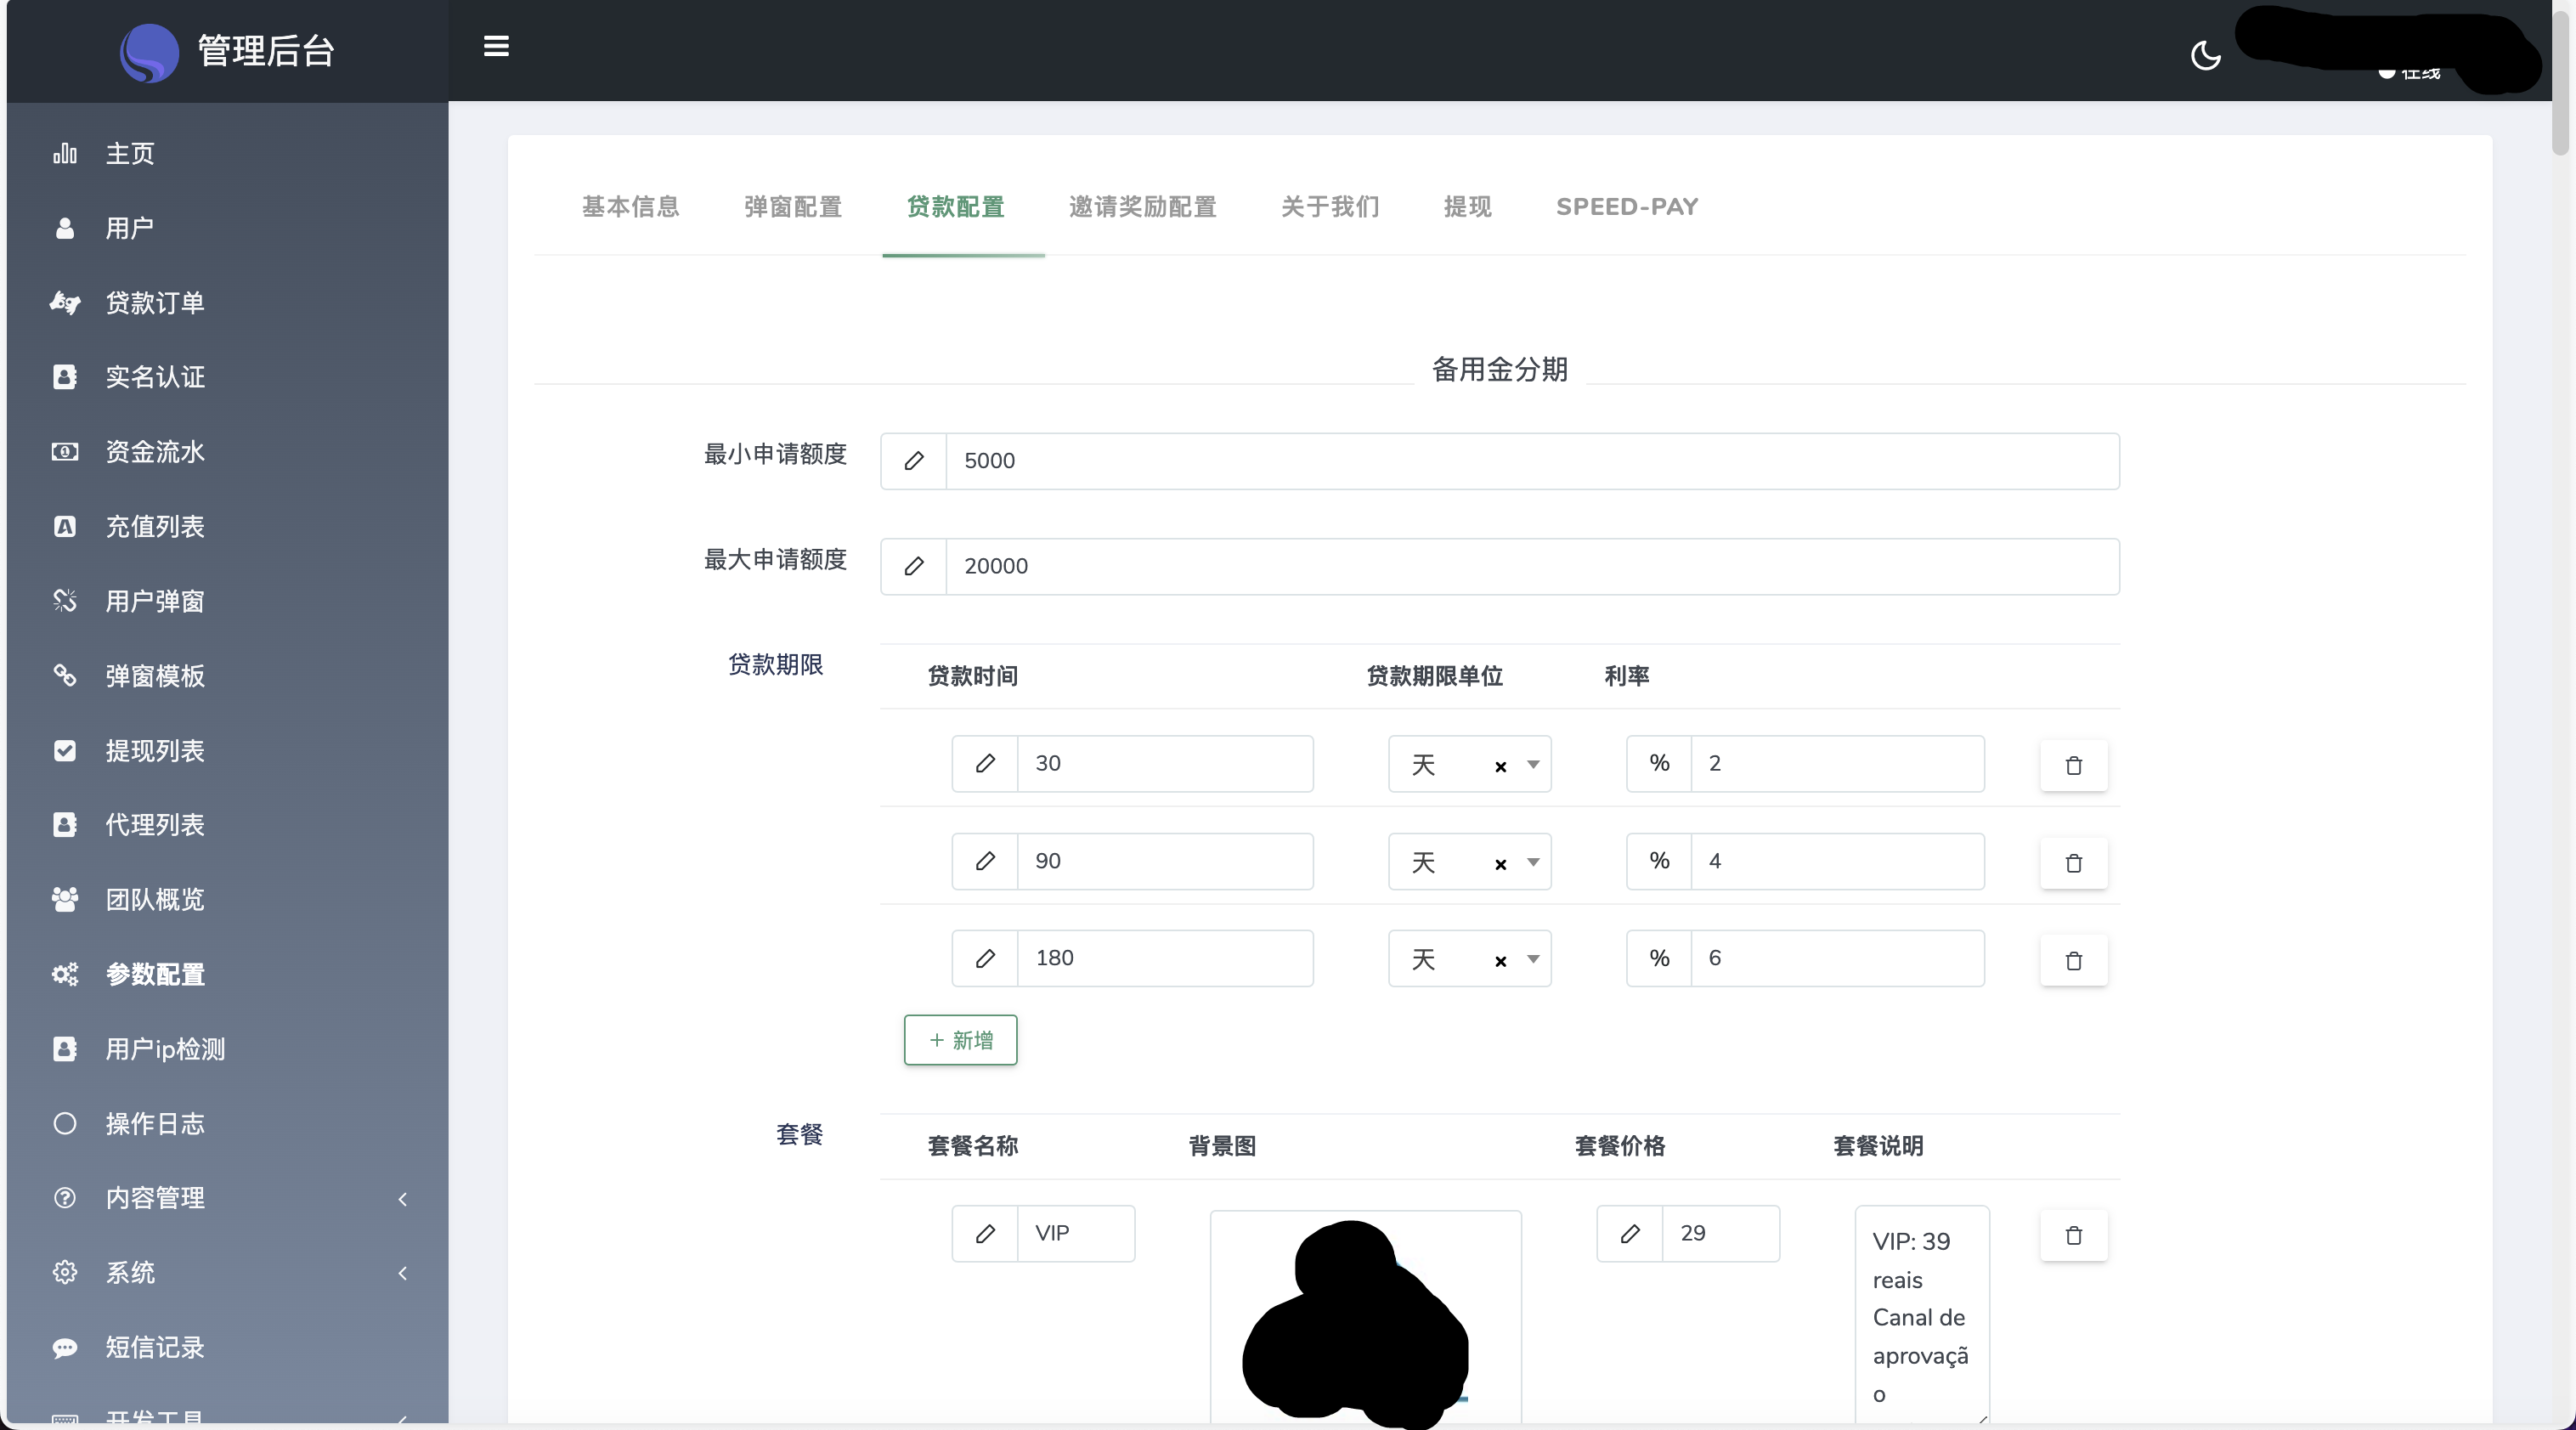The width and height of the screenshot is (2576, 1430).
Task: Open 团队概览 sidebar item
Action: pyautogui.click(x=155, y=900)
